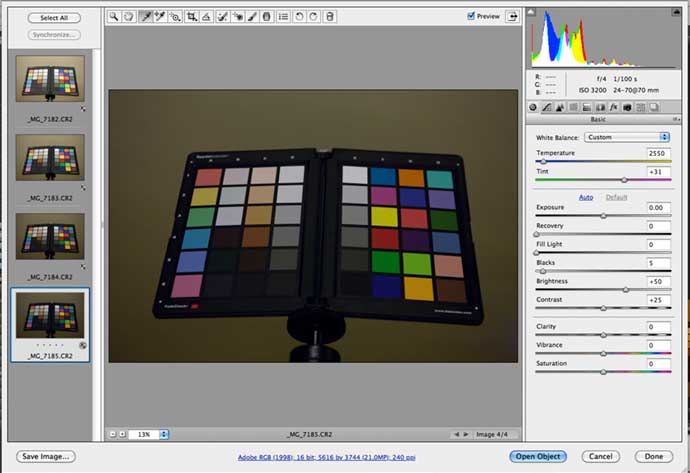Image resolution: width=690 pixels, height=473 pixels.
Task: Switch to the Presets tab
Action: [641, 107]
